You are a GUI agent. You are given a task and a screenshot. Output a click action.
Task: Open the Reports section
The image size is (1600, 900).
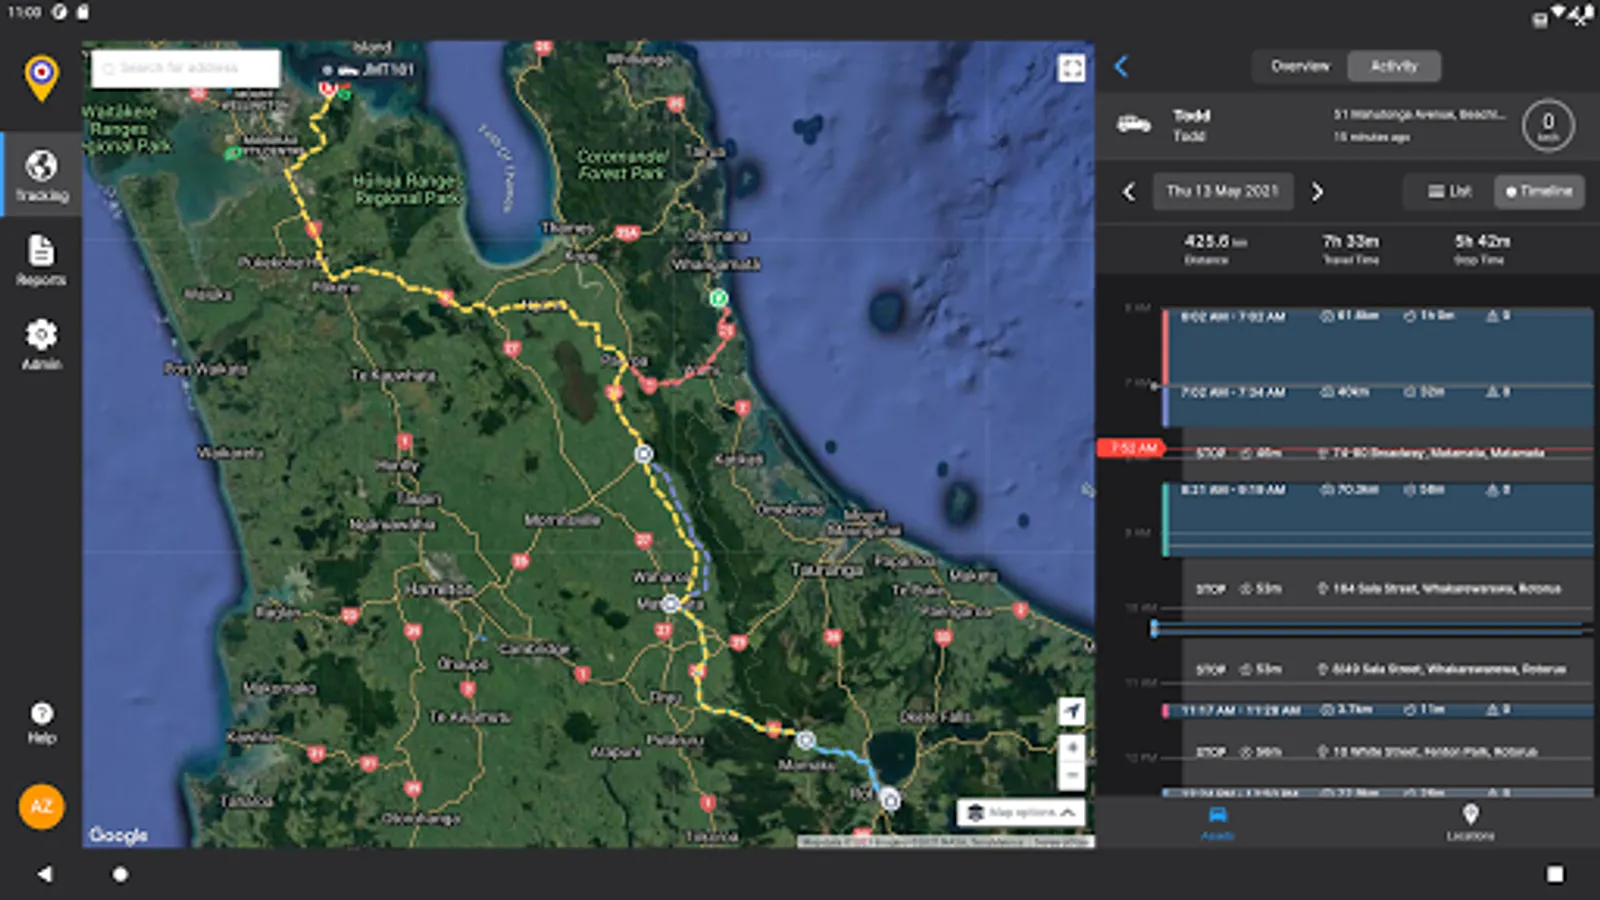click(41, 260)
